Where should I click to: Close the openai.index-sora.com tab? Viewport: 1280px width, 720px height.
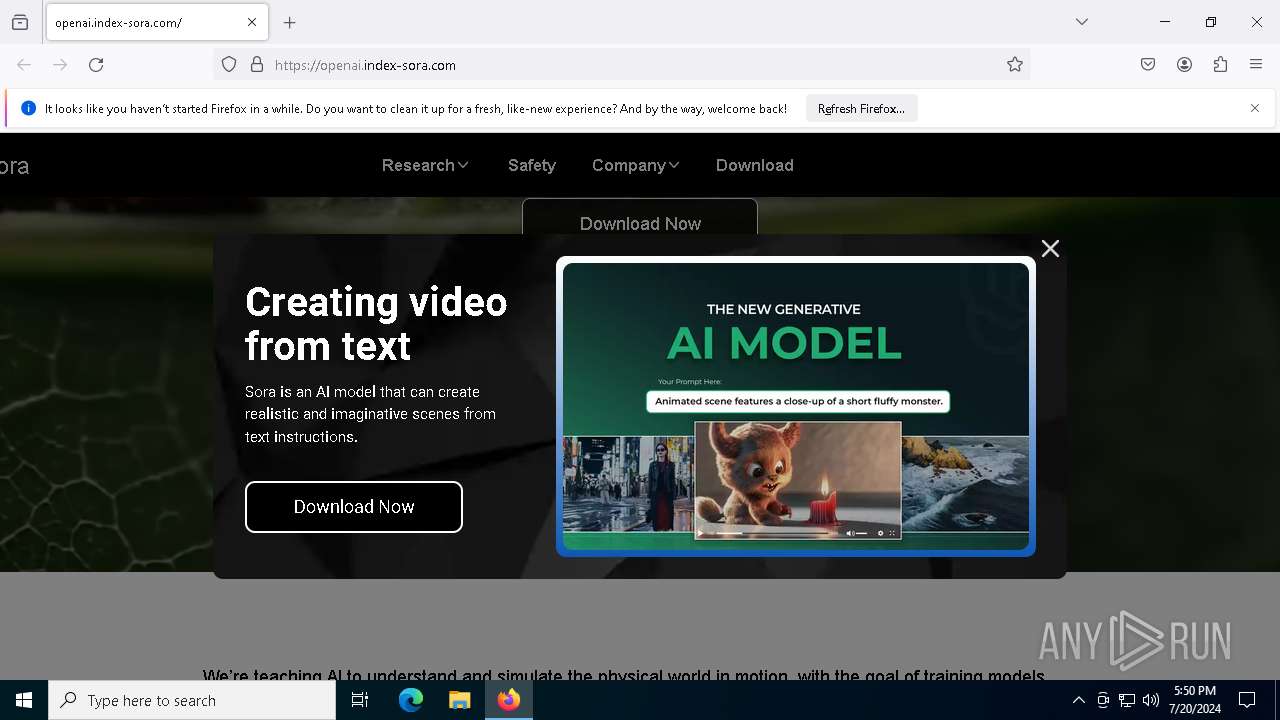click(x=252, y=22)
